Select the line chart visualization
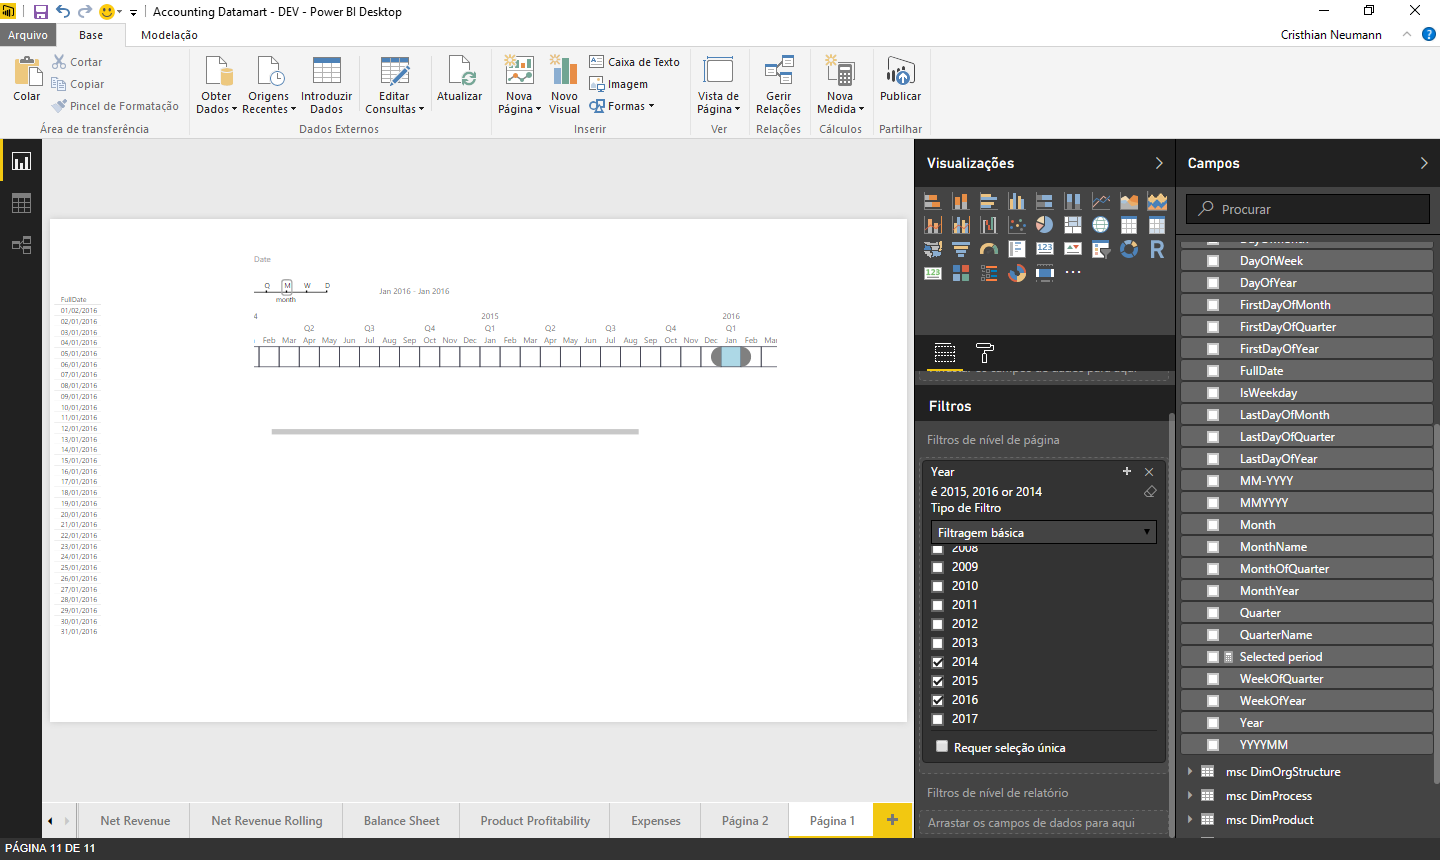Screen dimensions: 1440x860 tap(1100, 201)
